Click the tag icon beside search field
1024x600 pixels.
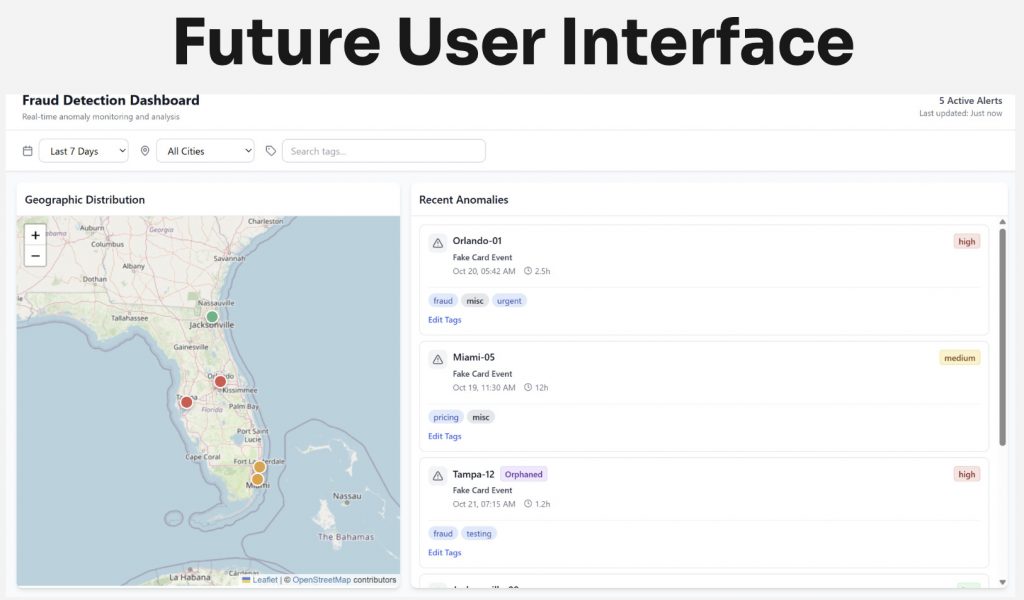click(x=271, y=151)
